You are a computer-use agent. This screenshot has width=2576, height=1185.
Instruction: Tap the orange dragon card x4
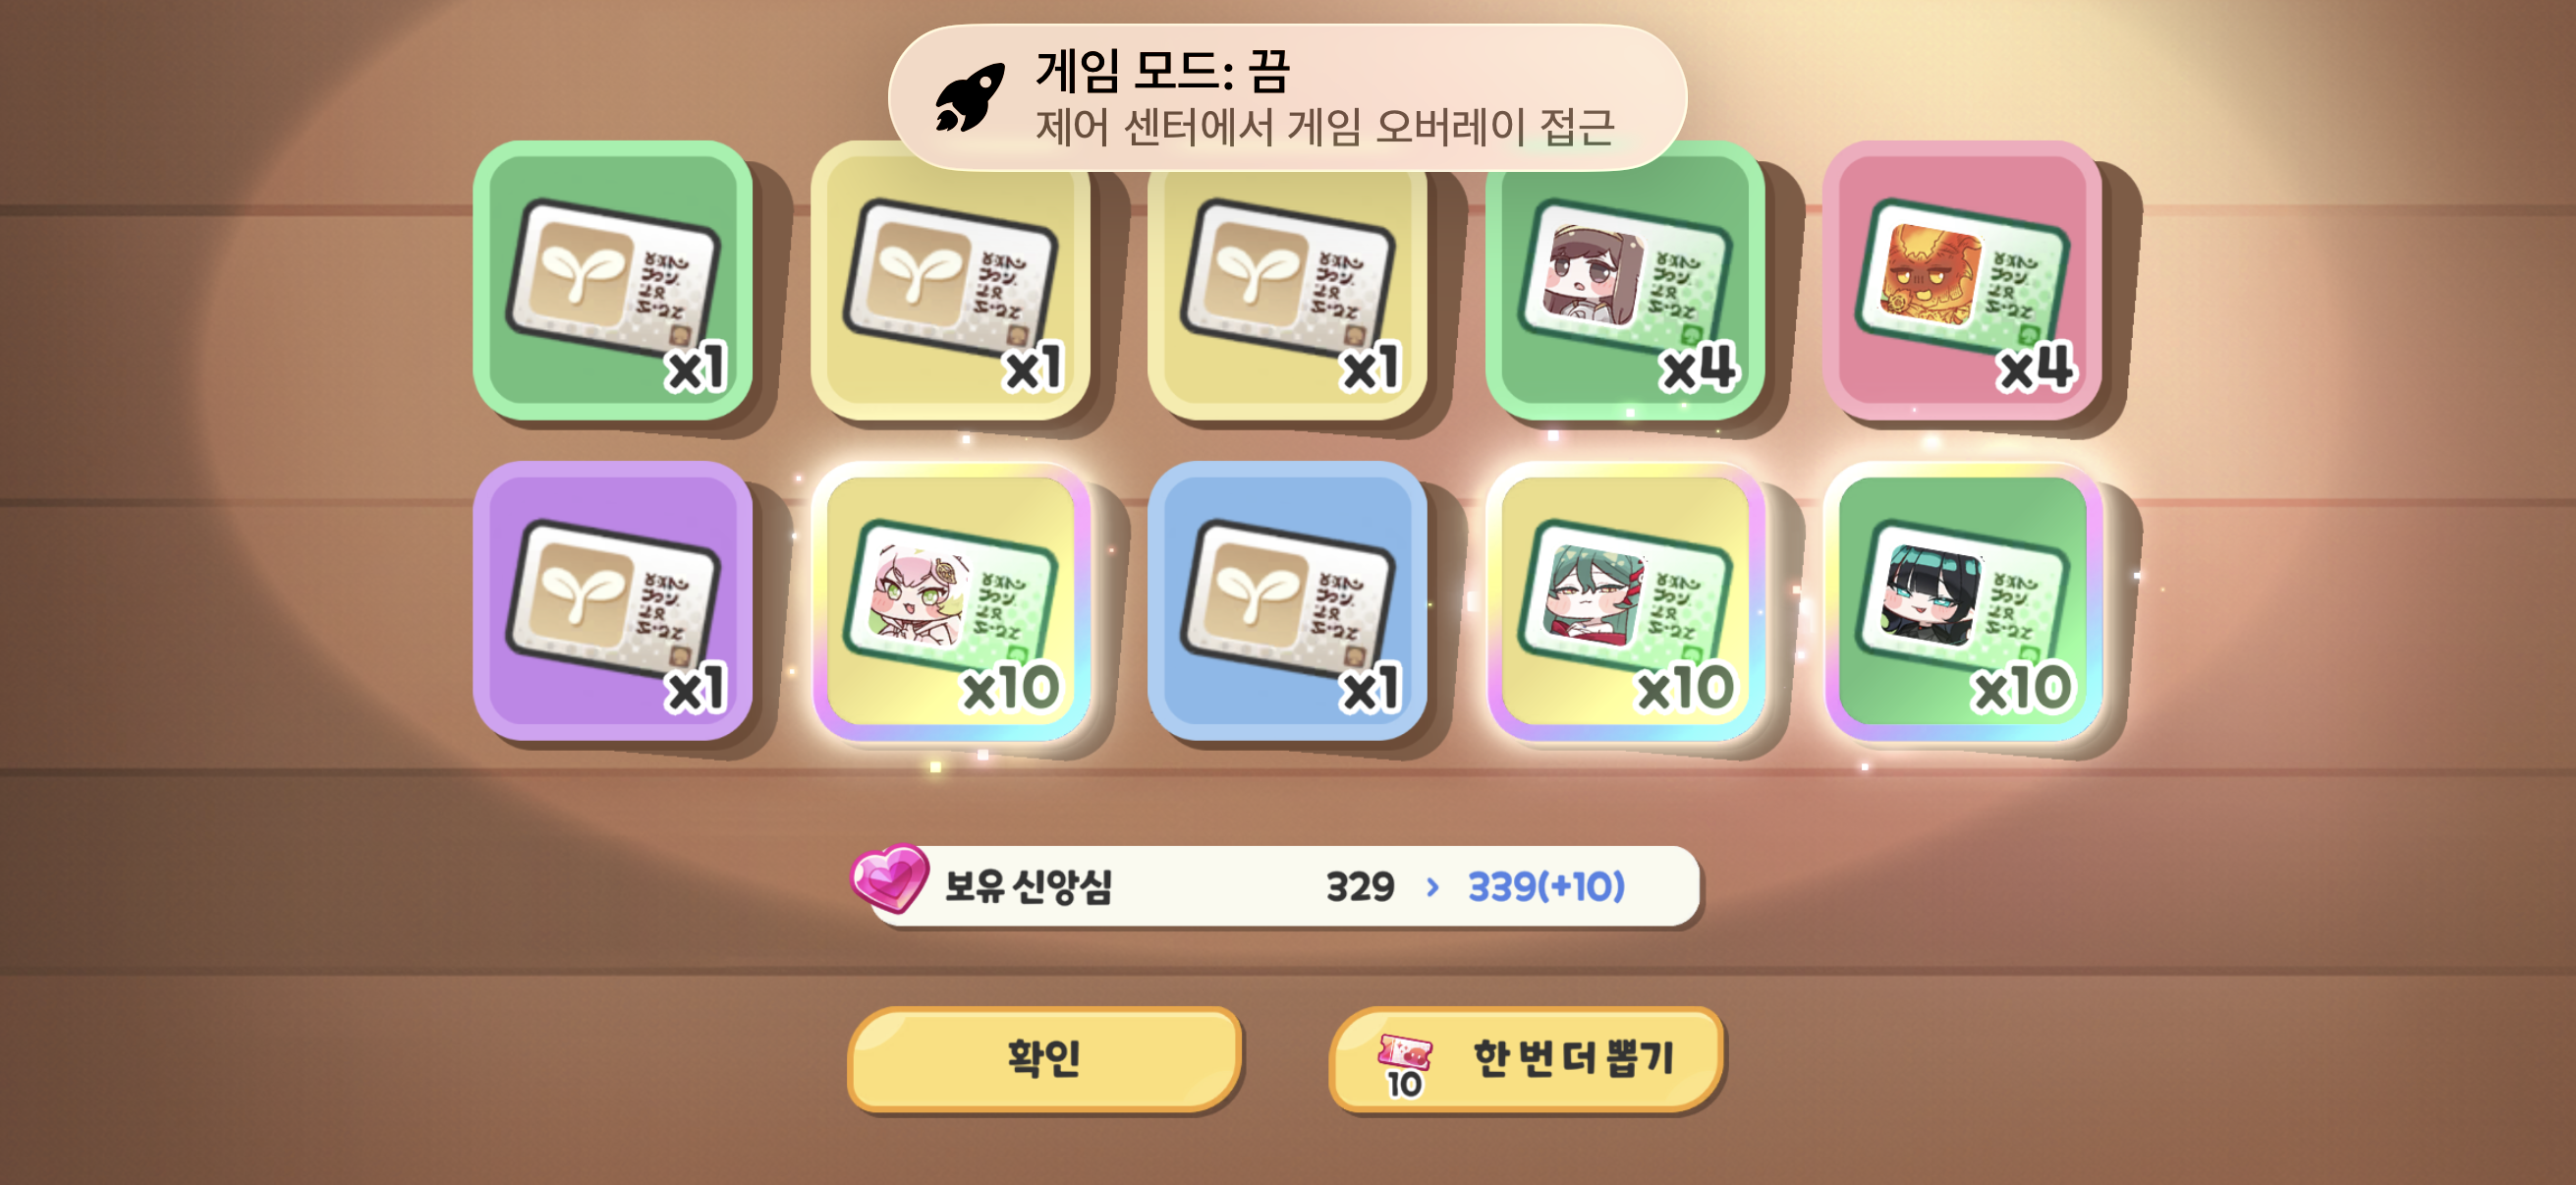(1962, 280)
